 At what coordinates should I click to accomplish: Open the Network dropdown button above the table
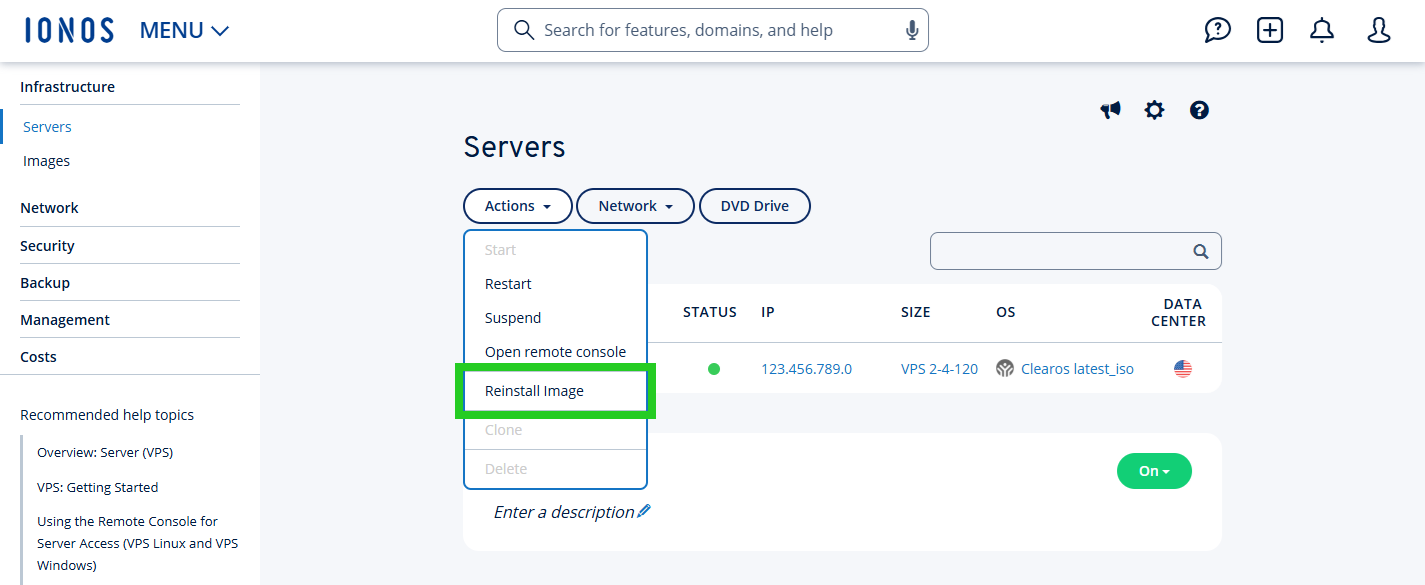point(635,206)
